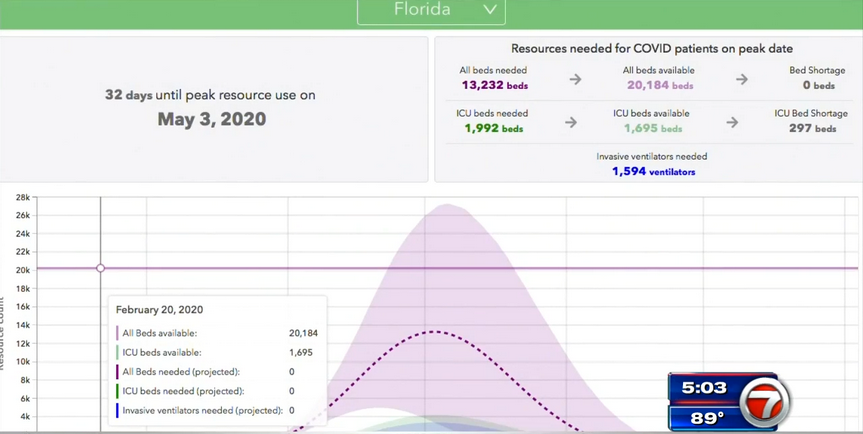Click the 1,594 ventilators figure

coord(653,172)
